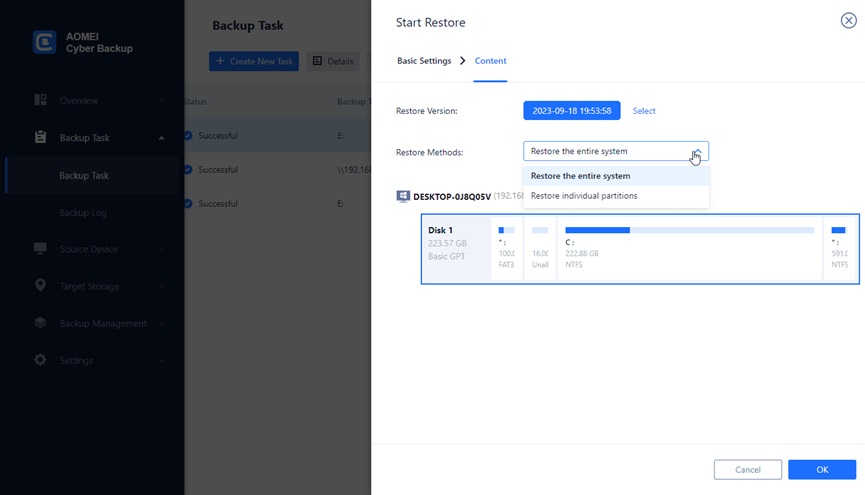Choose Restore individual partitions option
The height and width of the screenshot is (495, 865).
pyautogui.click(x=584, y=196)
